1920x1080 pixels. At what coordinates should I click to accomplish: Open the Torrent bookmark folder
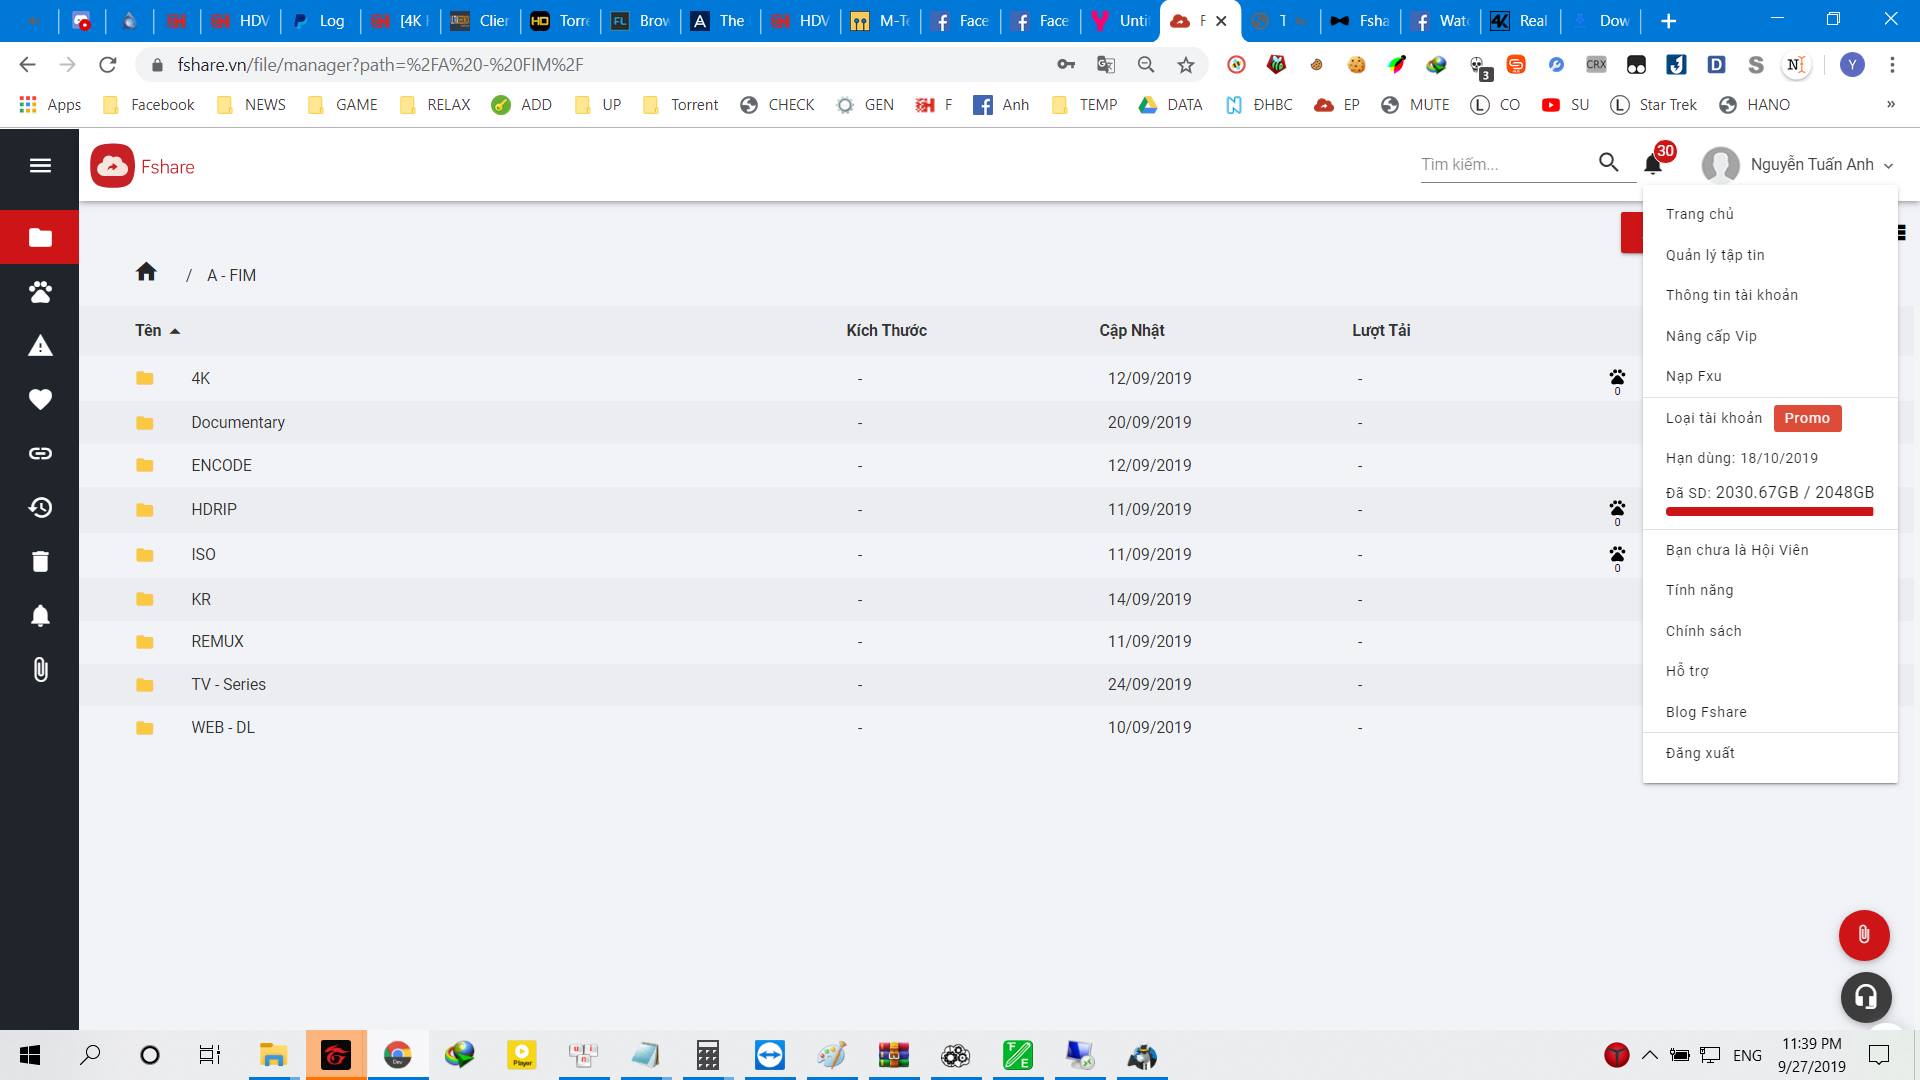tap(681, 104)
